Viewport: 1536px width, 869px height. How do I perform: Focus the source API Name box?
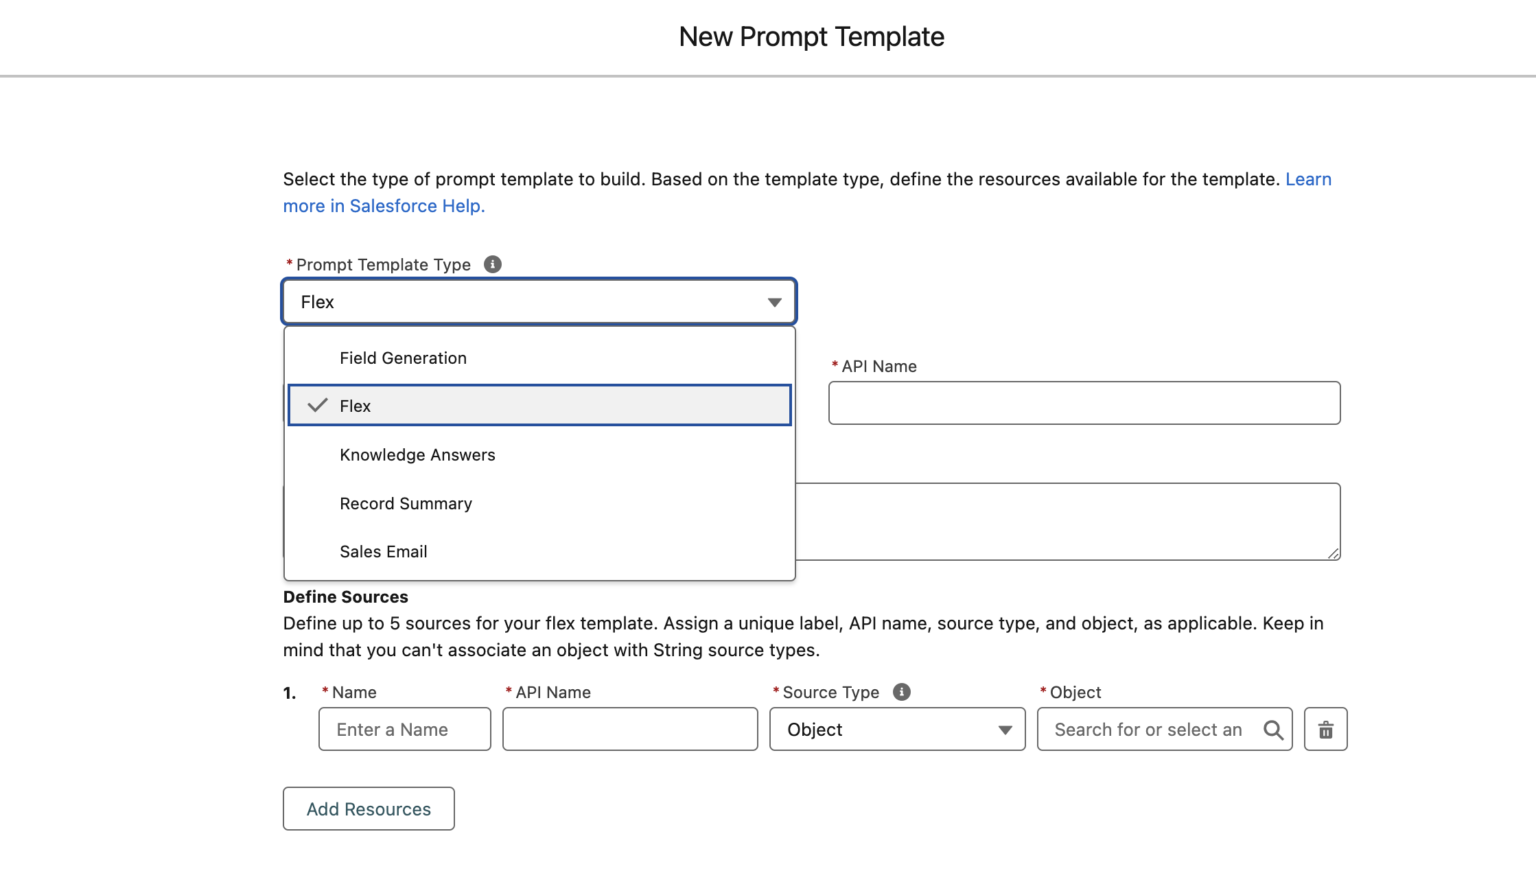[629, 729]
